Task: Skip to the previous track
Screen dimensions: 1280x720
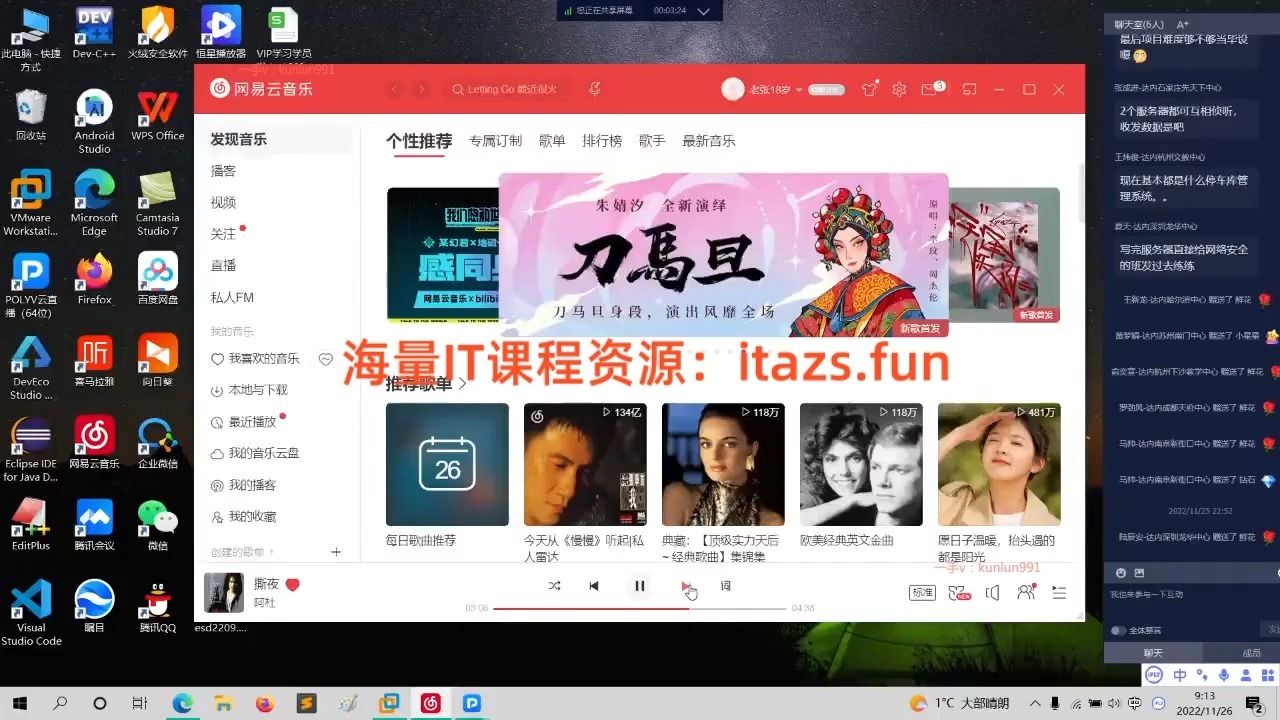Action: tap(594, 586)
